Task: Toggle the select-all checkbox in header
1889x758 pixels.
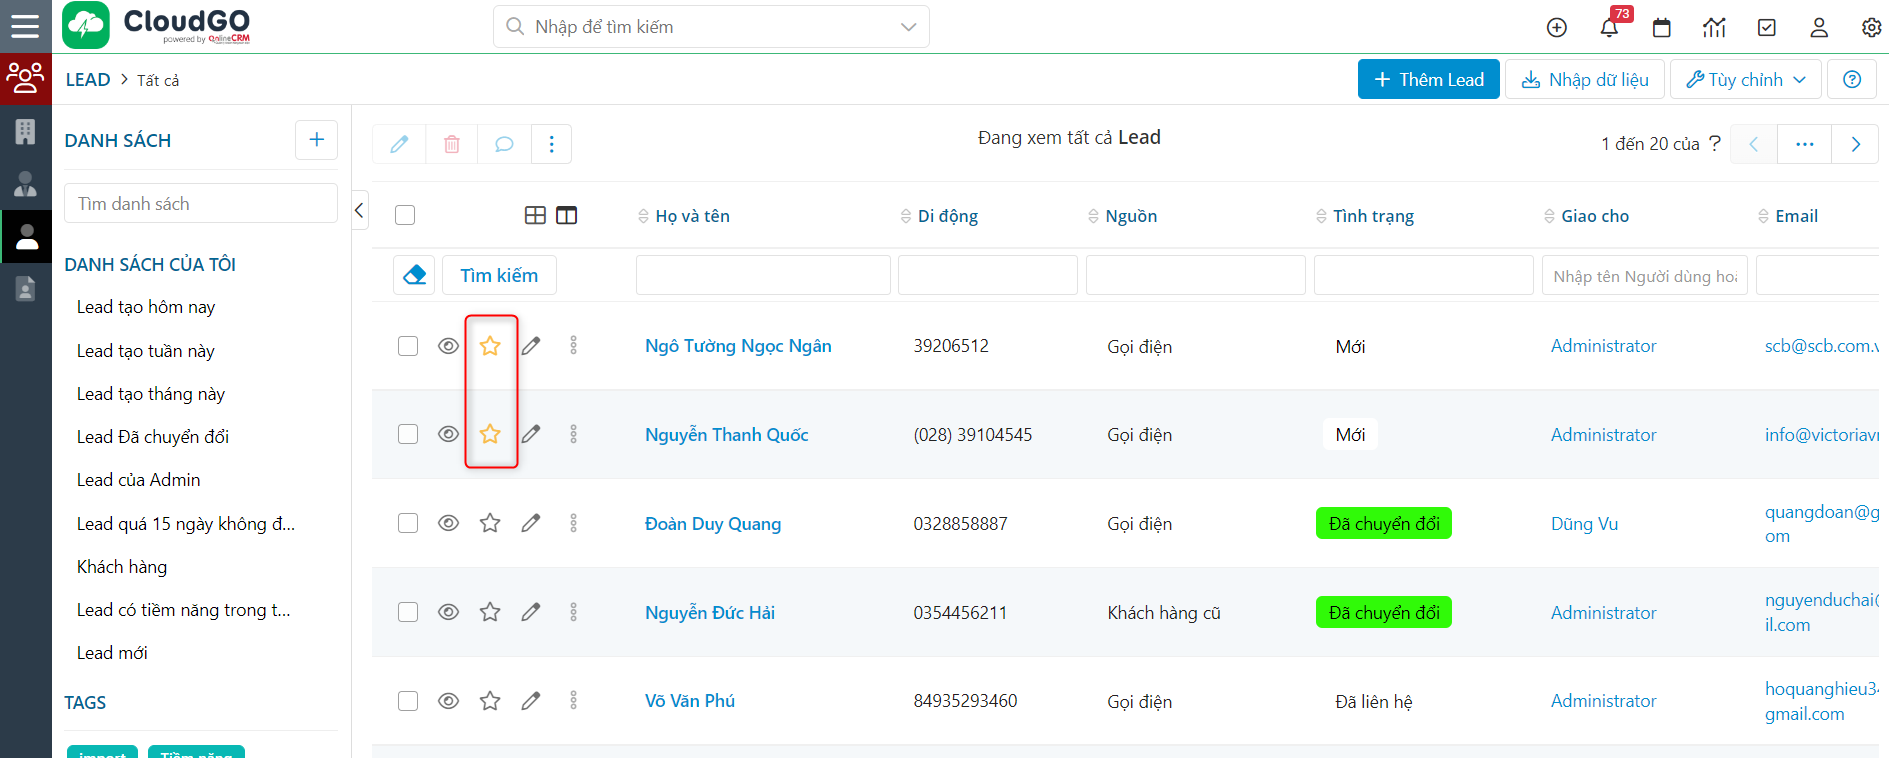Action: click(405, 215)
